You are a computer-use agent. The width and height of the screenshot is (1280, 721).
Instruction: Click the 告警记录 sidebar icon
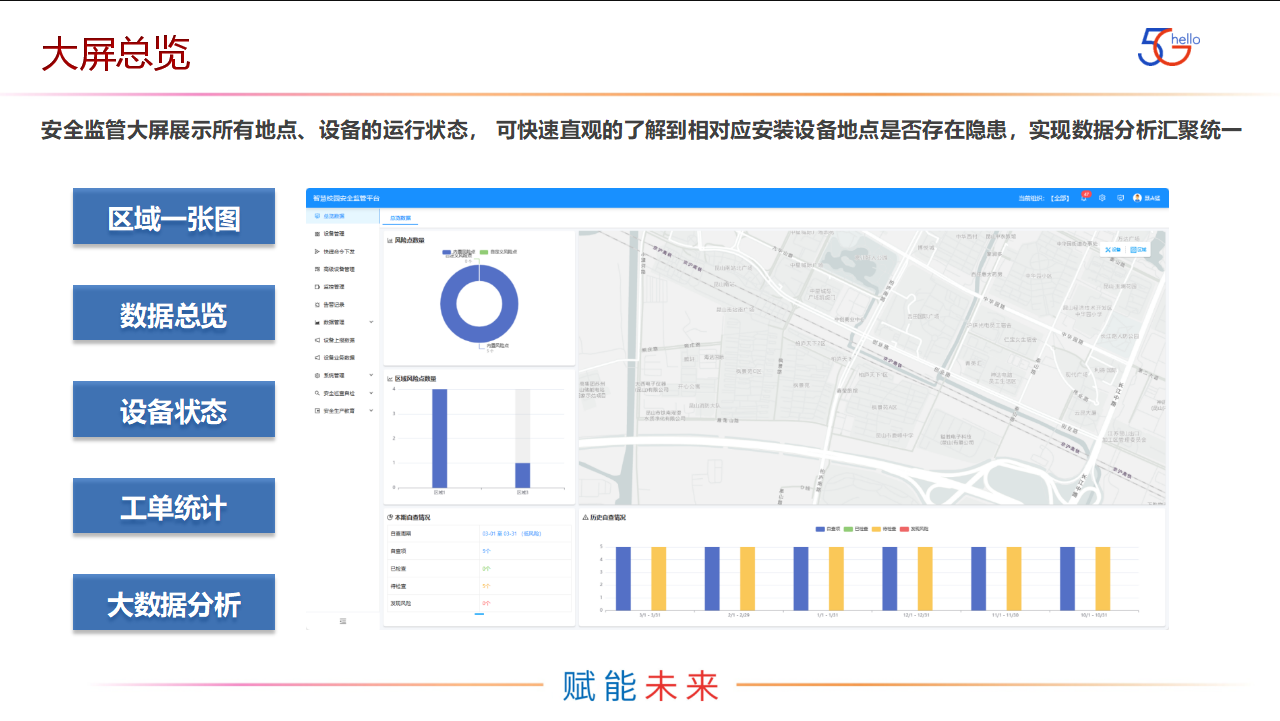316,304
